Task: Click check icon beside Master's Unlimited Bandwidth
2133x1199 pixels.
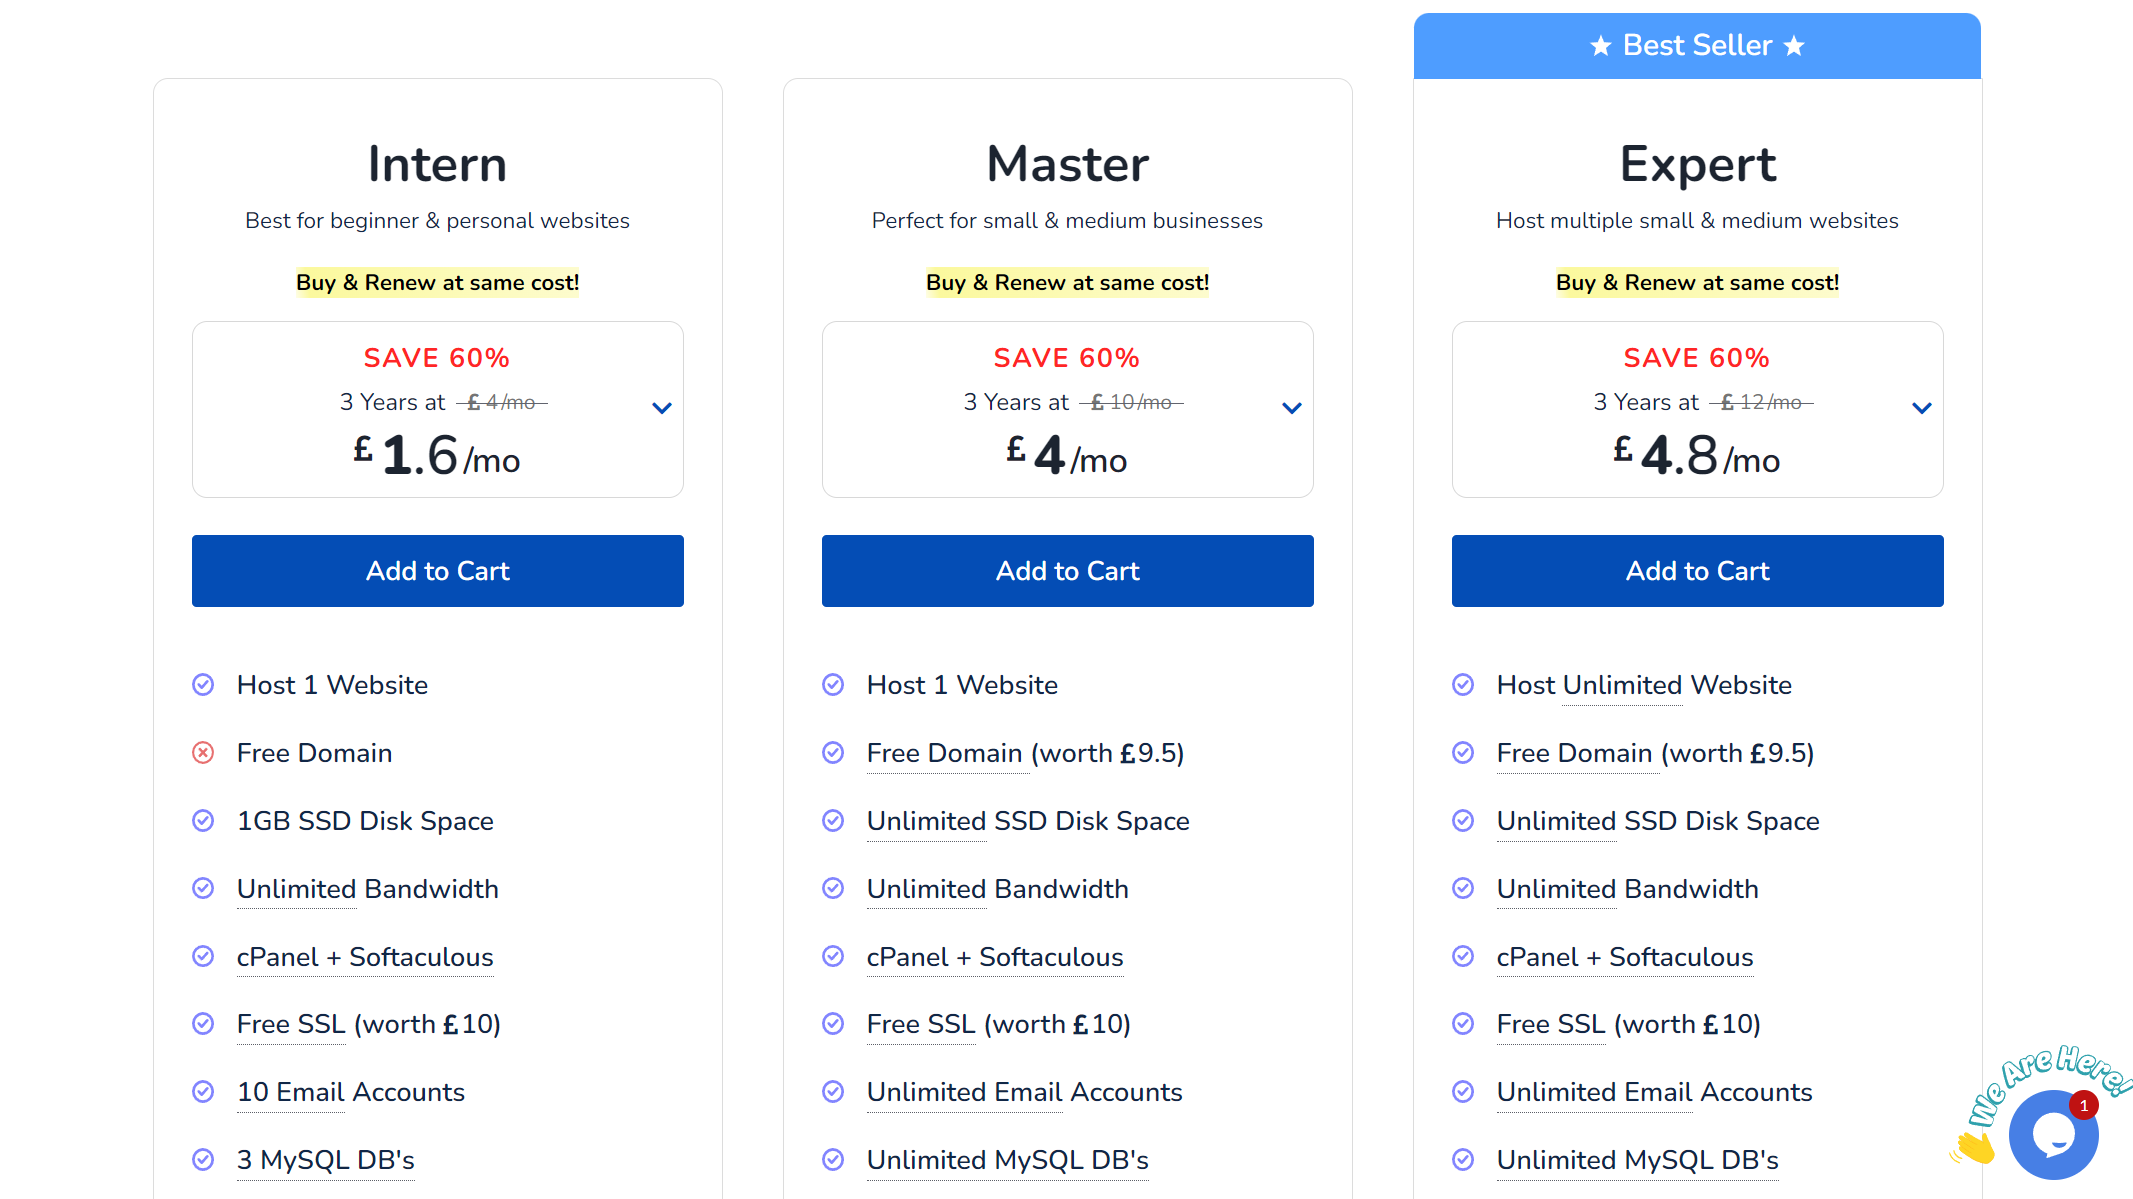Action: click(x=833, y=889)
